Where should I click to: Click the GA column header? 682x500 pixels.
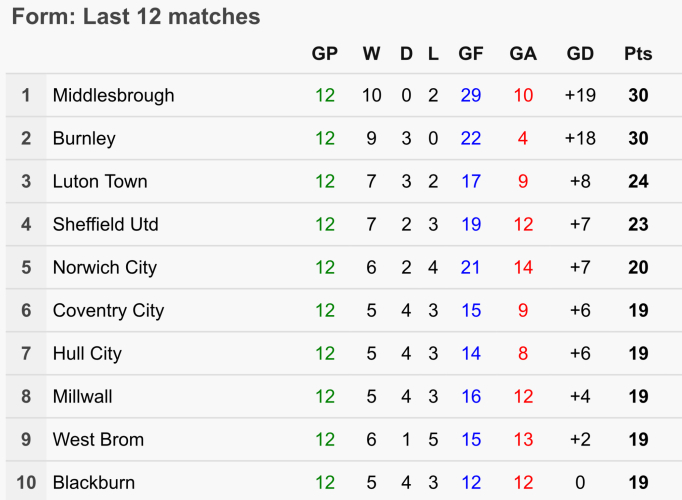pyautogui.click(x=523, y=54)
